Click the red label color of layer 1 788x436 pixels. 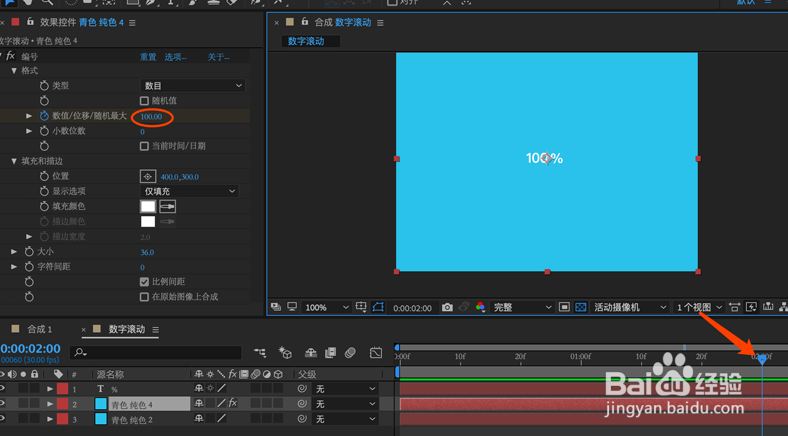(62, 389)
